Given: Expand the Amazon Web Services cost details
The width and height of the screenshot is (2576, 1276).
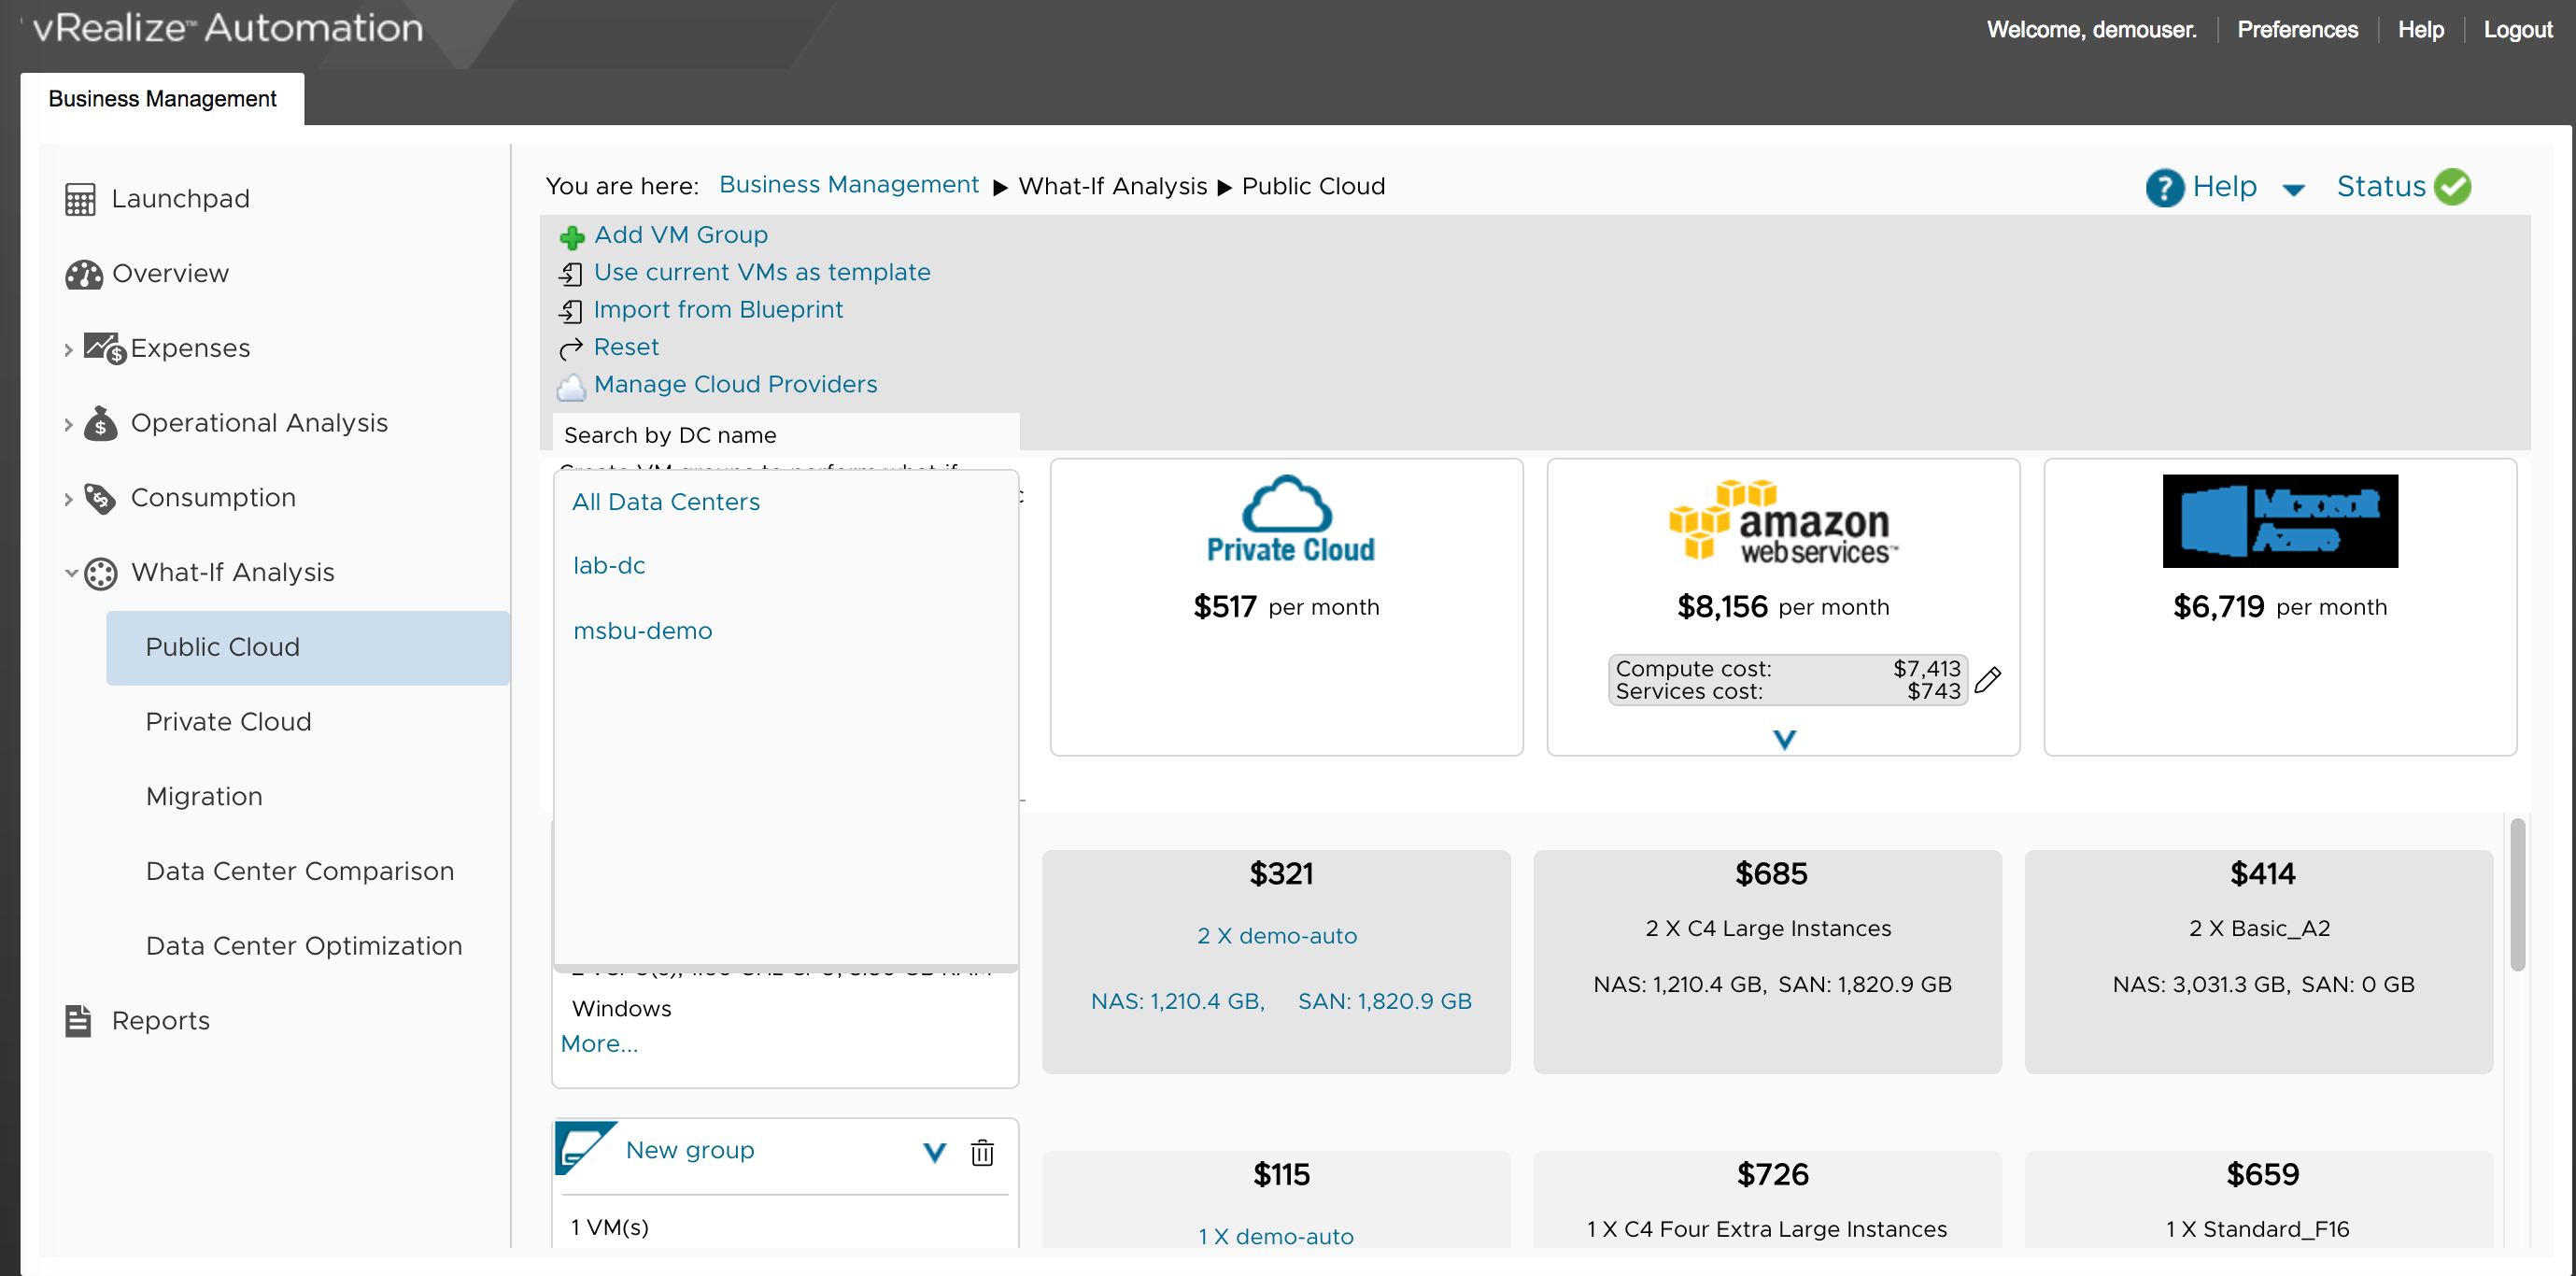Looking at the screenshot, I should pos(1782,739).
